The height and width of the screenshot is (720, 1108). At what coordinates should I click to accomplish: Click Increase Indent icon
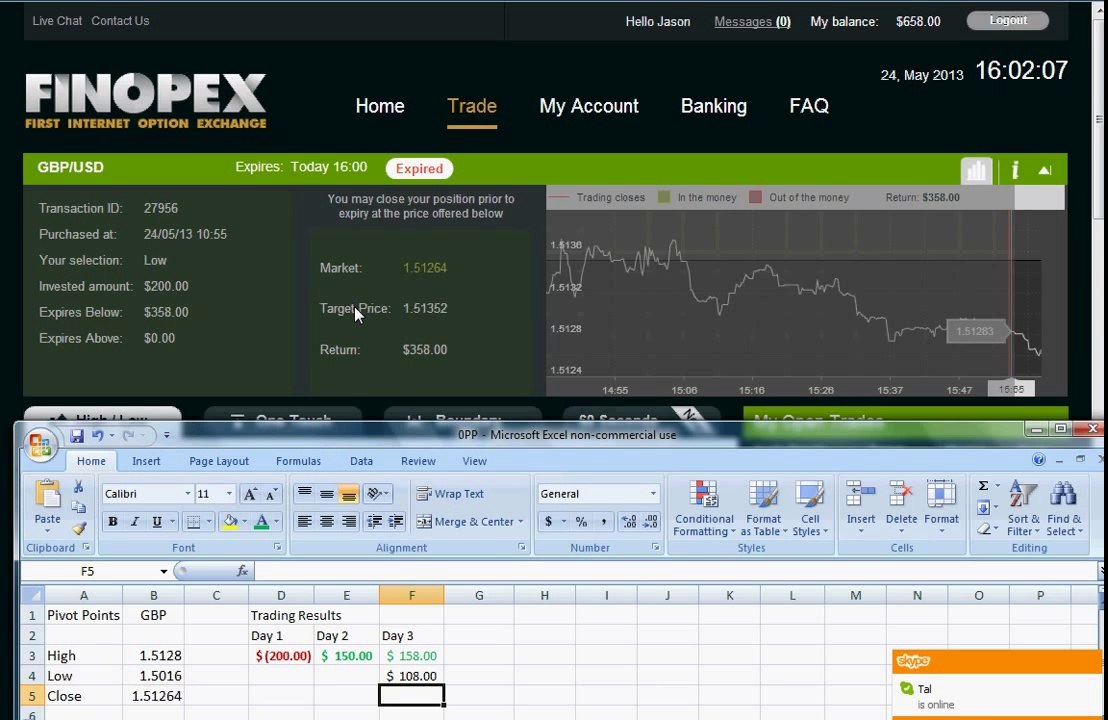(x=396, y=521)
